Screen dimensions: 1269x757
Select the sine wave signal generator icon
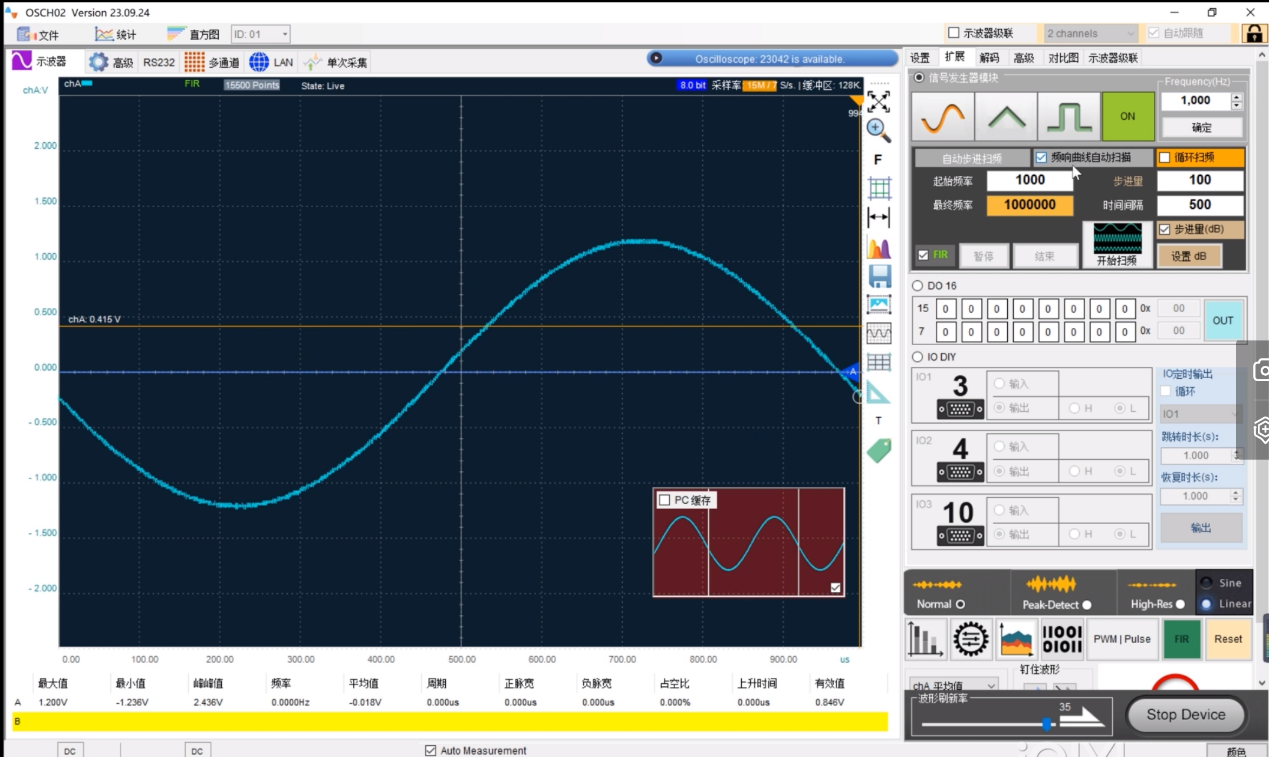pos(942,117)
